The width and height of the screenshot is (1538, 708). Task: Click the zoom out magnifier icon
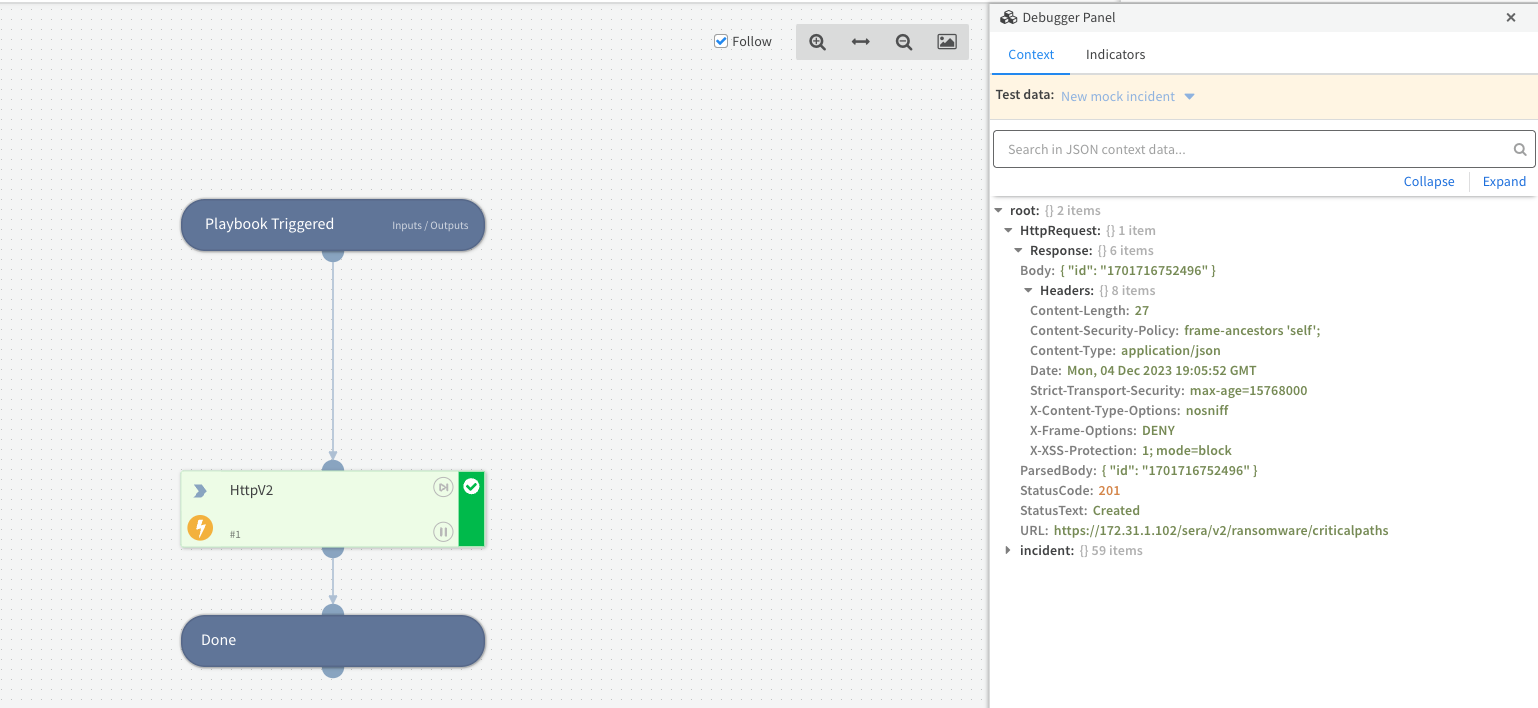pos(903,42)
